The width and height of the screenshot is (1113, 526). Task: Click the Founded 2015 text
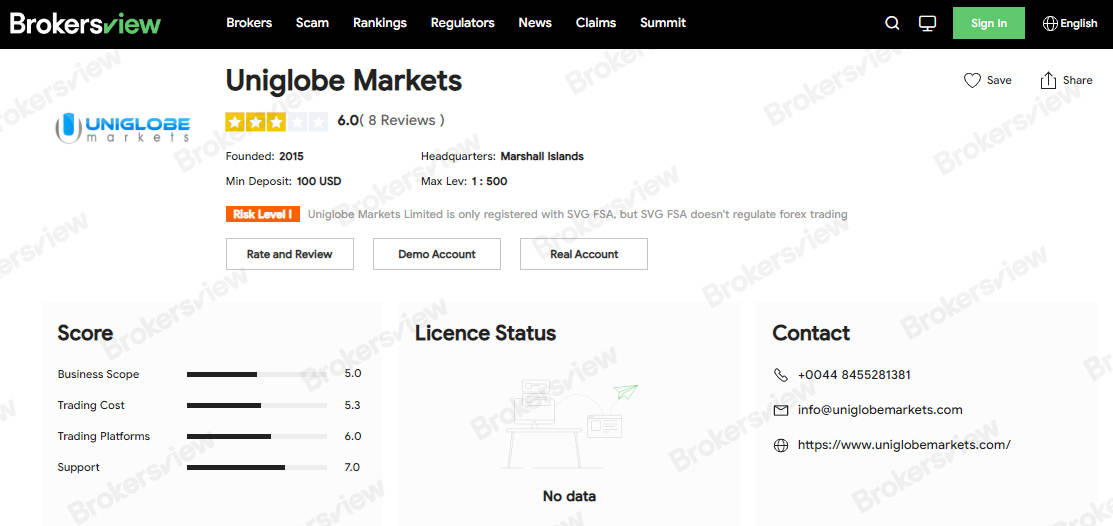pos(264,156)
